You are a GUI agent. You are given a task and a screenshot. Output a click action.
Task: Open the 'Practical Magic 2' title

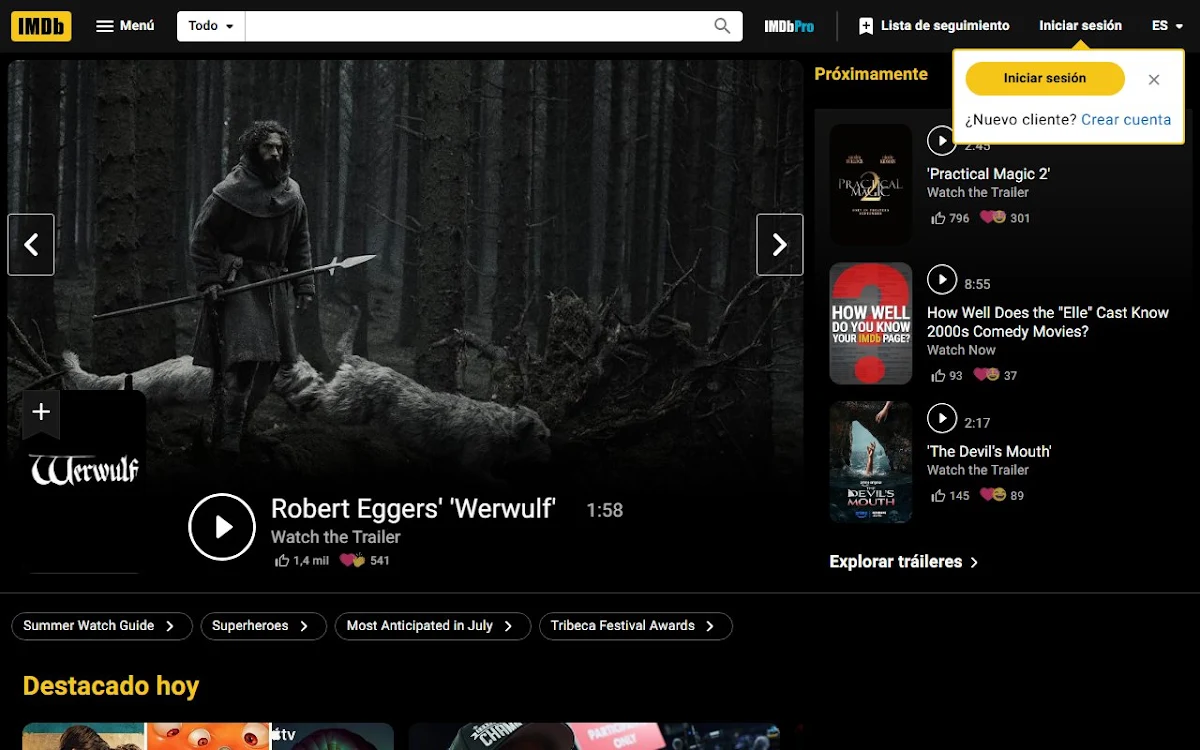coord(988,174)
